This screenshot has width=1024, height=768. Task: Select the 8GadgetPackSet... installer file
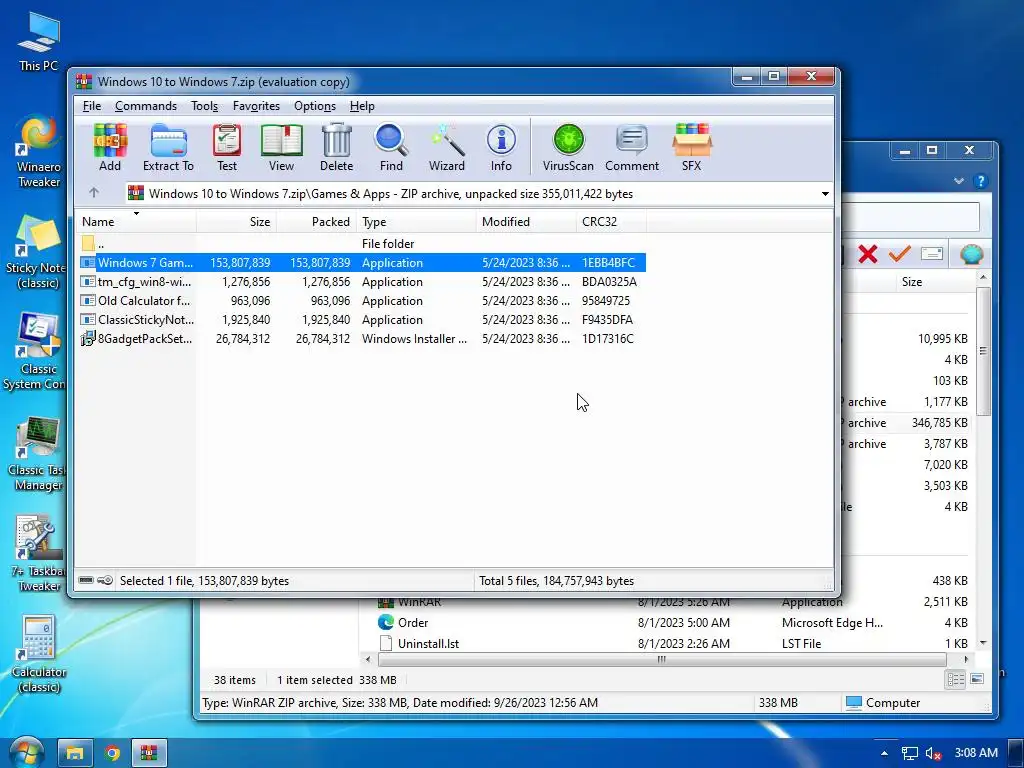[362, 338]
